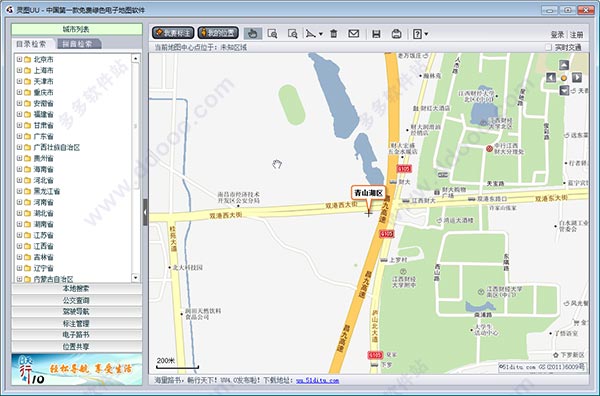Click the city list scrollbar down arrow

135,277
